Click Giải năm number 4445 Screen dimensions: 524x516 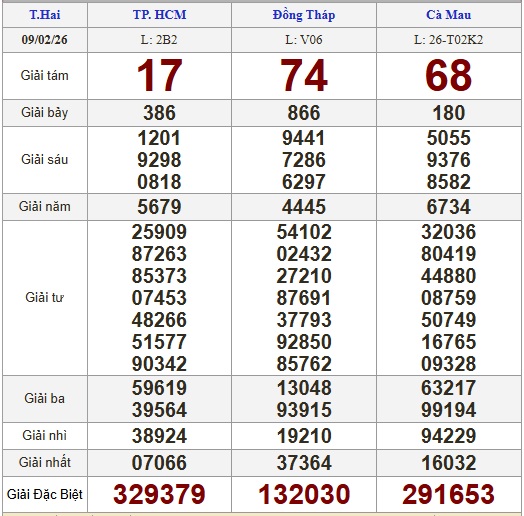coord(304,207)
